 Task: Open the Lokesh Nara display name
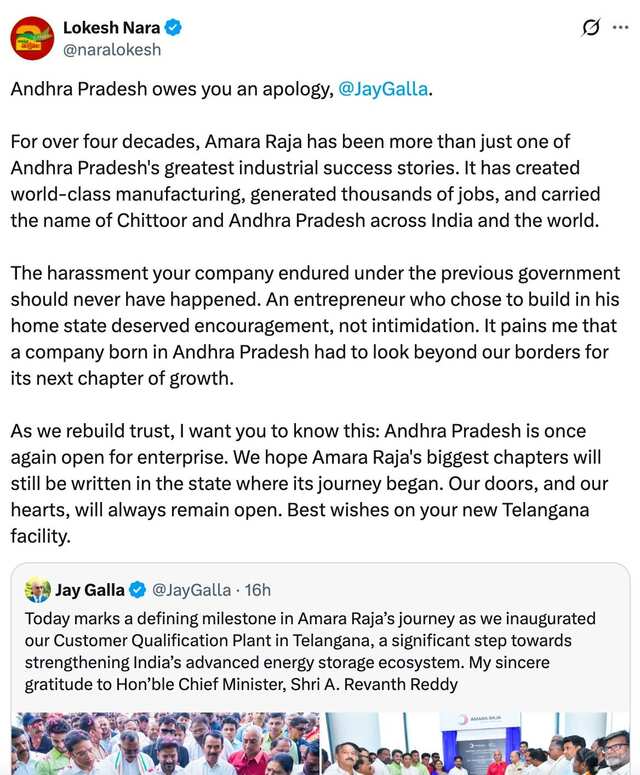click(x=111, y=28)
